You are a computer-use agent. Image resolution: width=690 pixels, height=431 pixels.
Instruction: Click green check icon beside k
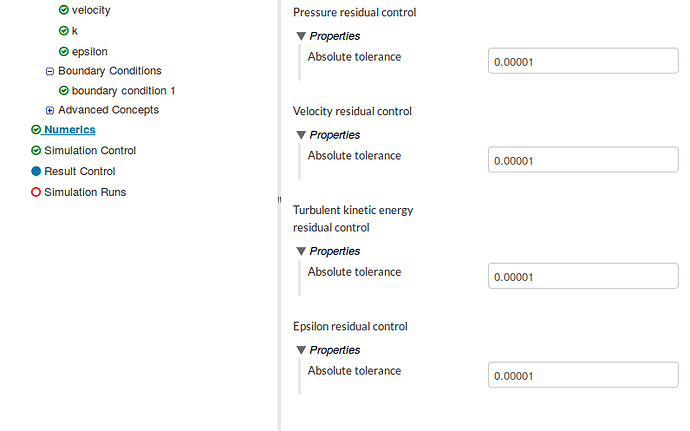point(64,31)
